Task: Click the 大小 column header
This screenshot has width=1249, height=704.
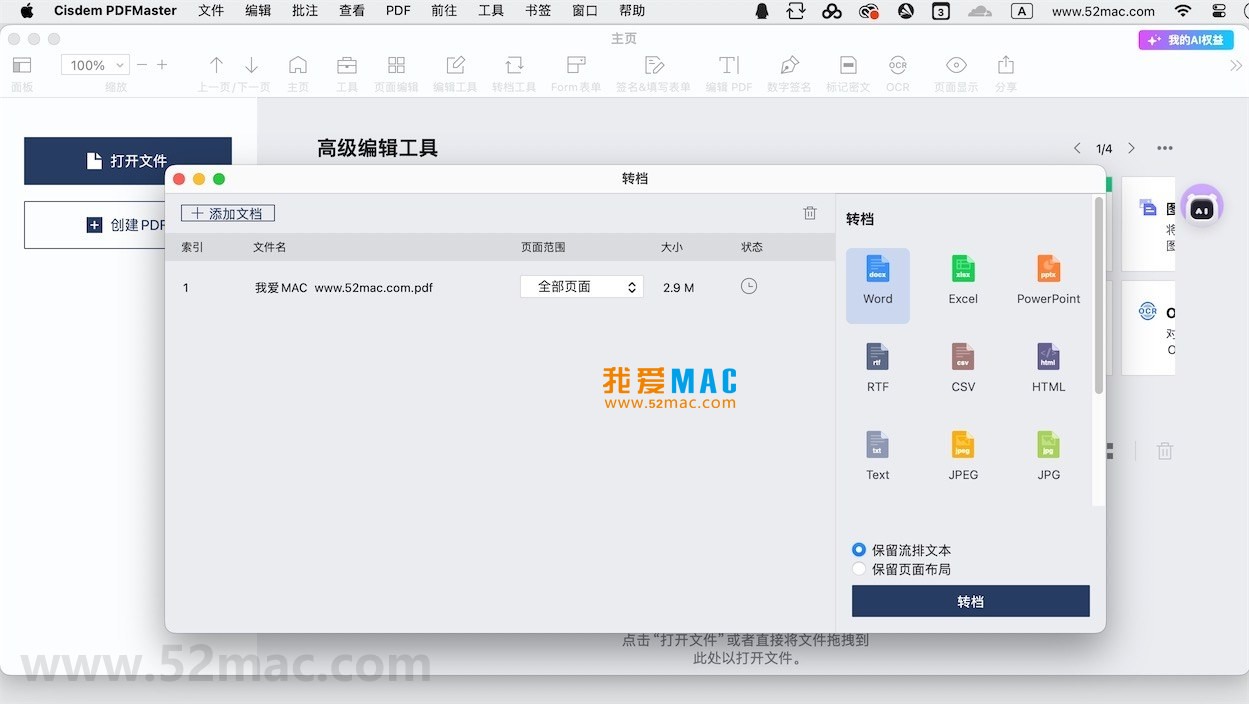Action: (671, 247)
